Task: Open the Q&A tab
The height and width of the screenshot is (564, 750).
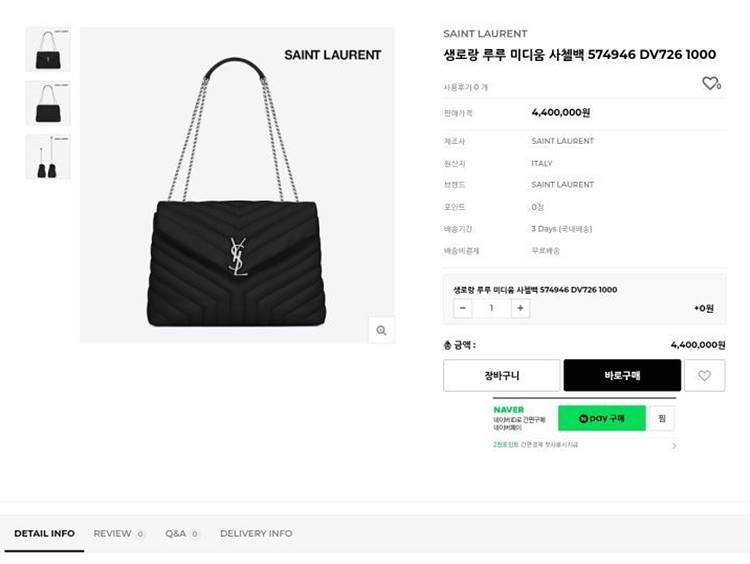Action: (x=182, y=533)
